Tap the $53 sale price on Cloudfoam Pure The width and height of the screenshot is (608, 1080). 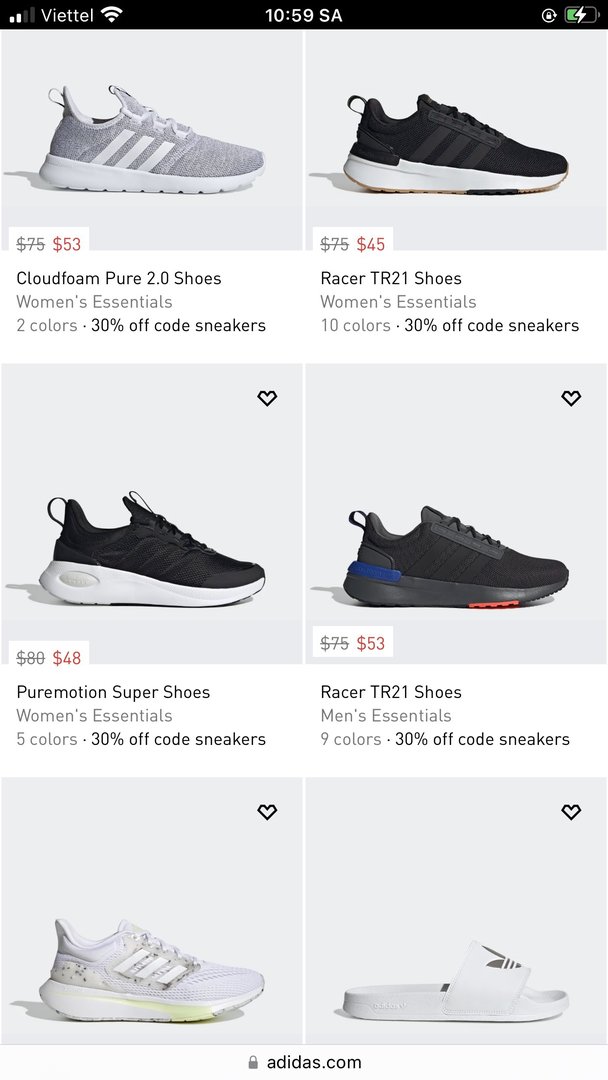[67, 244]
